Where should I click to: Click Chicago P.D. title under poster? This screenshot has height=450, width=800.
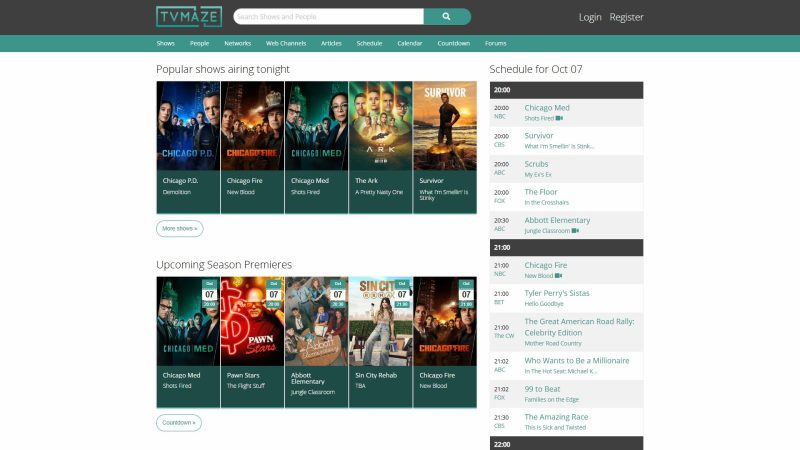coord(180,181)
